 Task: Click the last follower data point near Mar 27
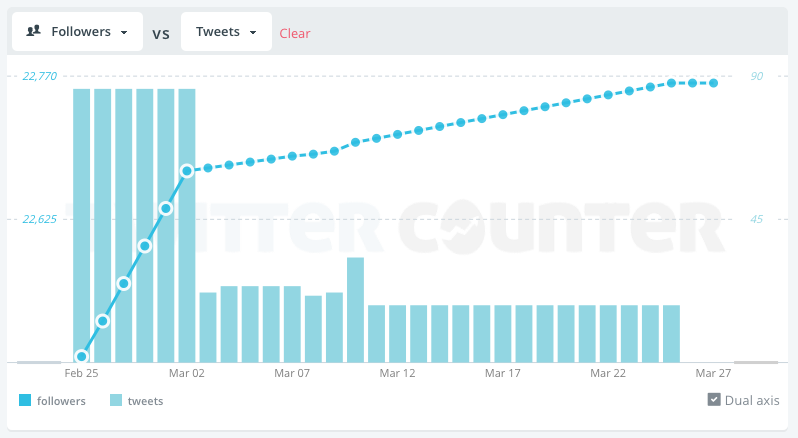714,83
